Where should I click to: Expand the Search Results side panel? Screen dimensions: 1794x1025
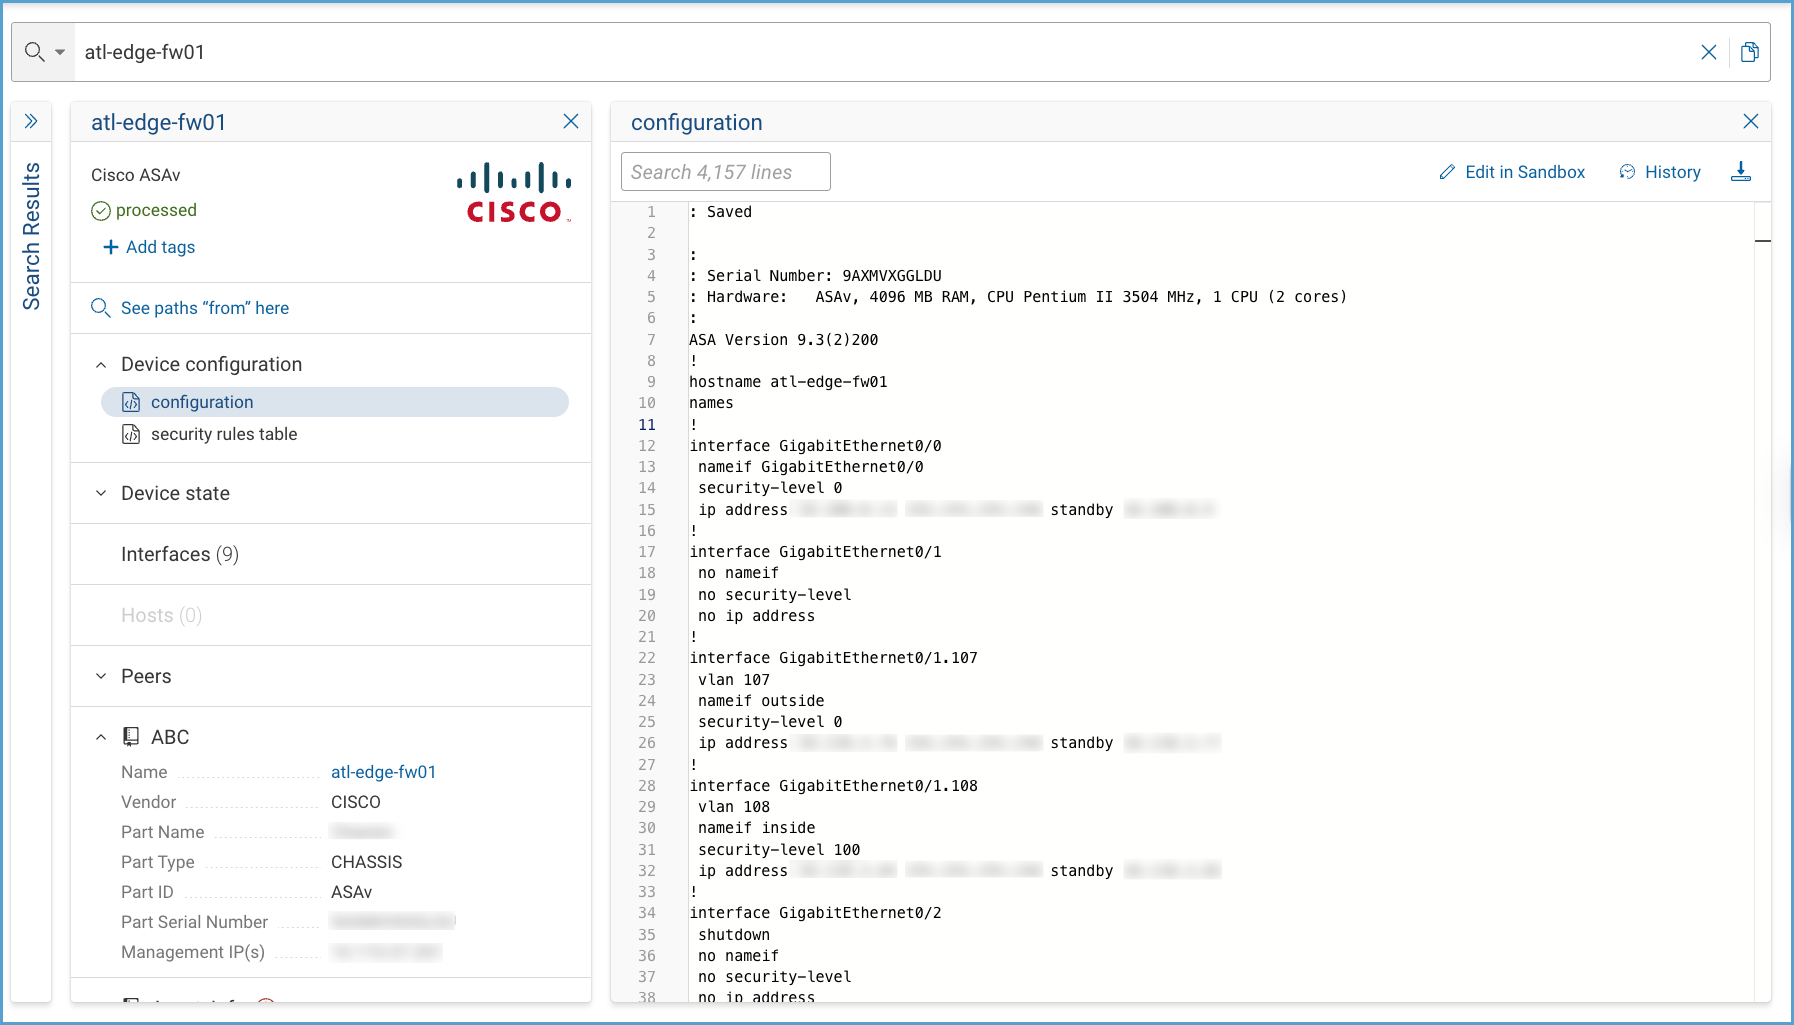pyautogui.click(x=31, y=121)
